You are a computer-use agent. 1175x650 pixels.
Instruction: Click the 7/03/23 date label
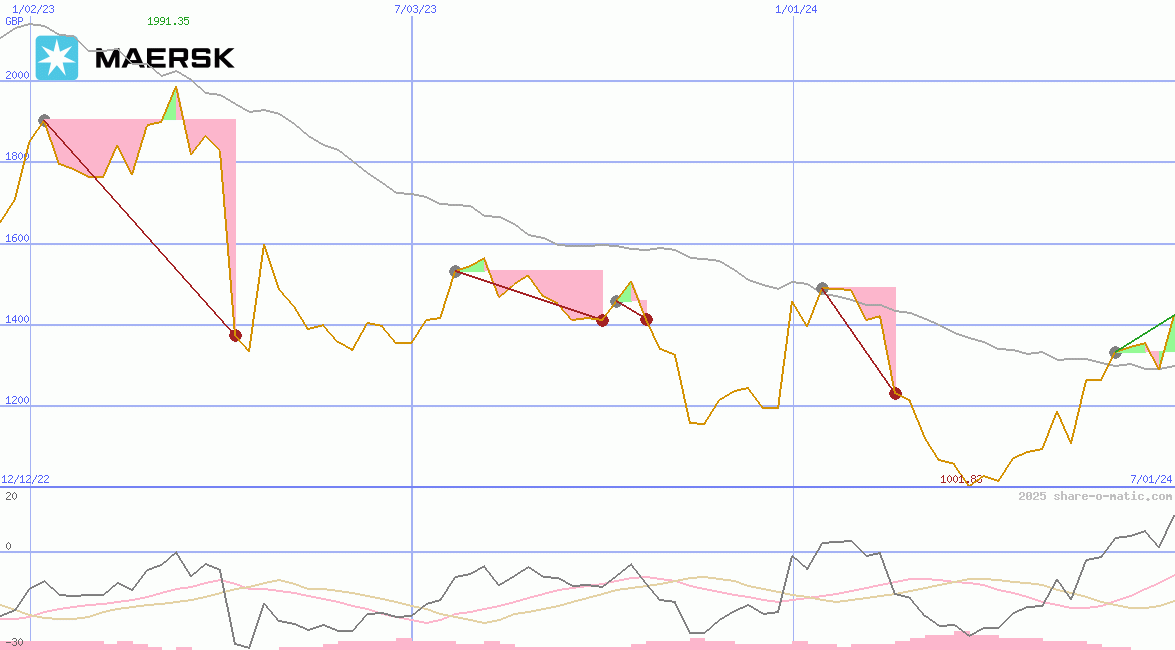[416, 9]
